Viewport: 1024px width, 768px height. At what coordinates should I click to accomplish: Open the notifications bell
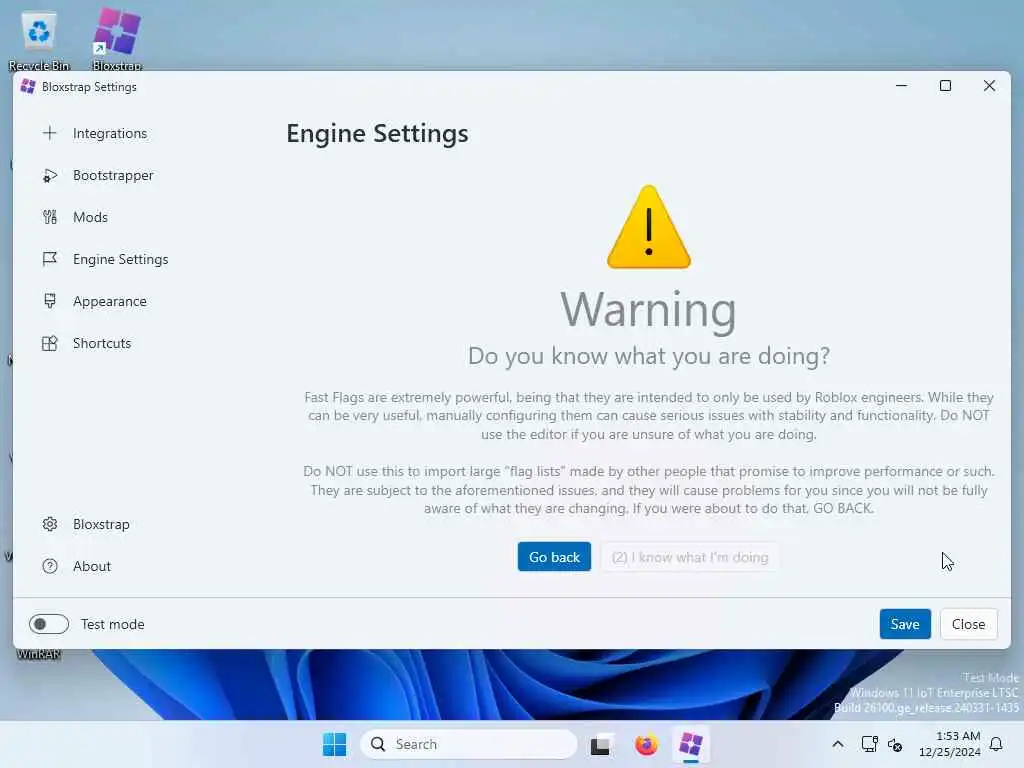click(996, 744)
